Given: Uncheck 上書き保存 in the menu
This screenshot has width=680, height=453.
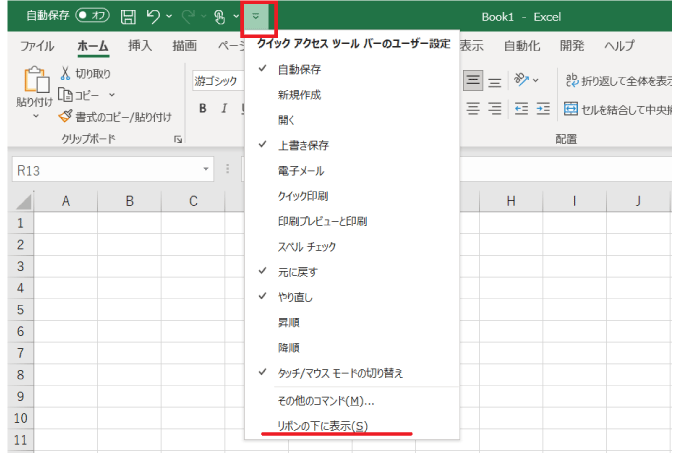Looking at the screenshot, I should tap(352, 145).
